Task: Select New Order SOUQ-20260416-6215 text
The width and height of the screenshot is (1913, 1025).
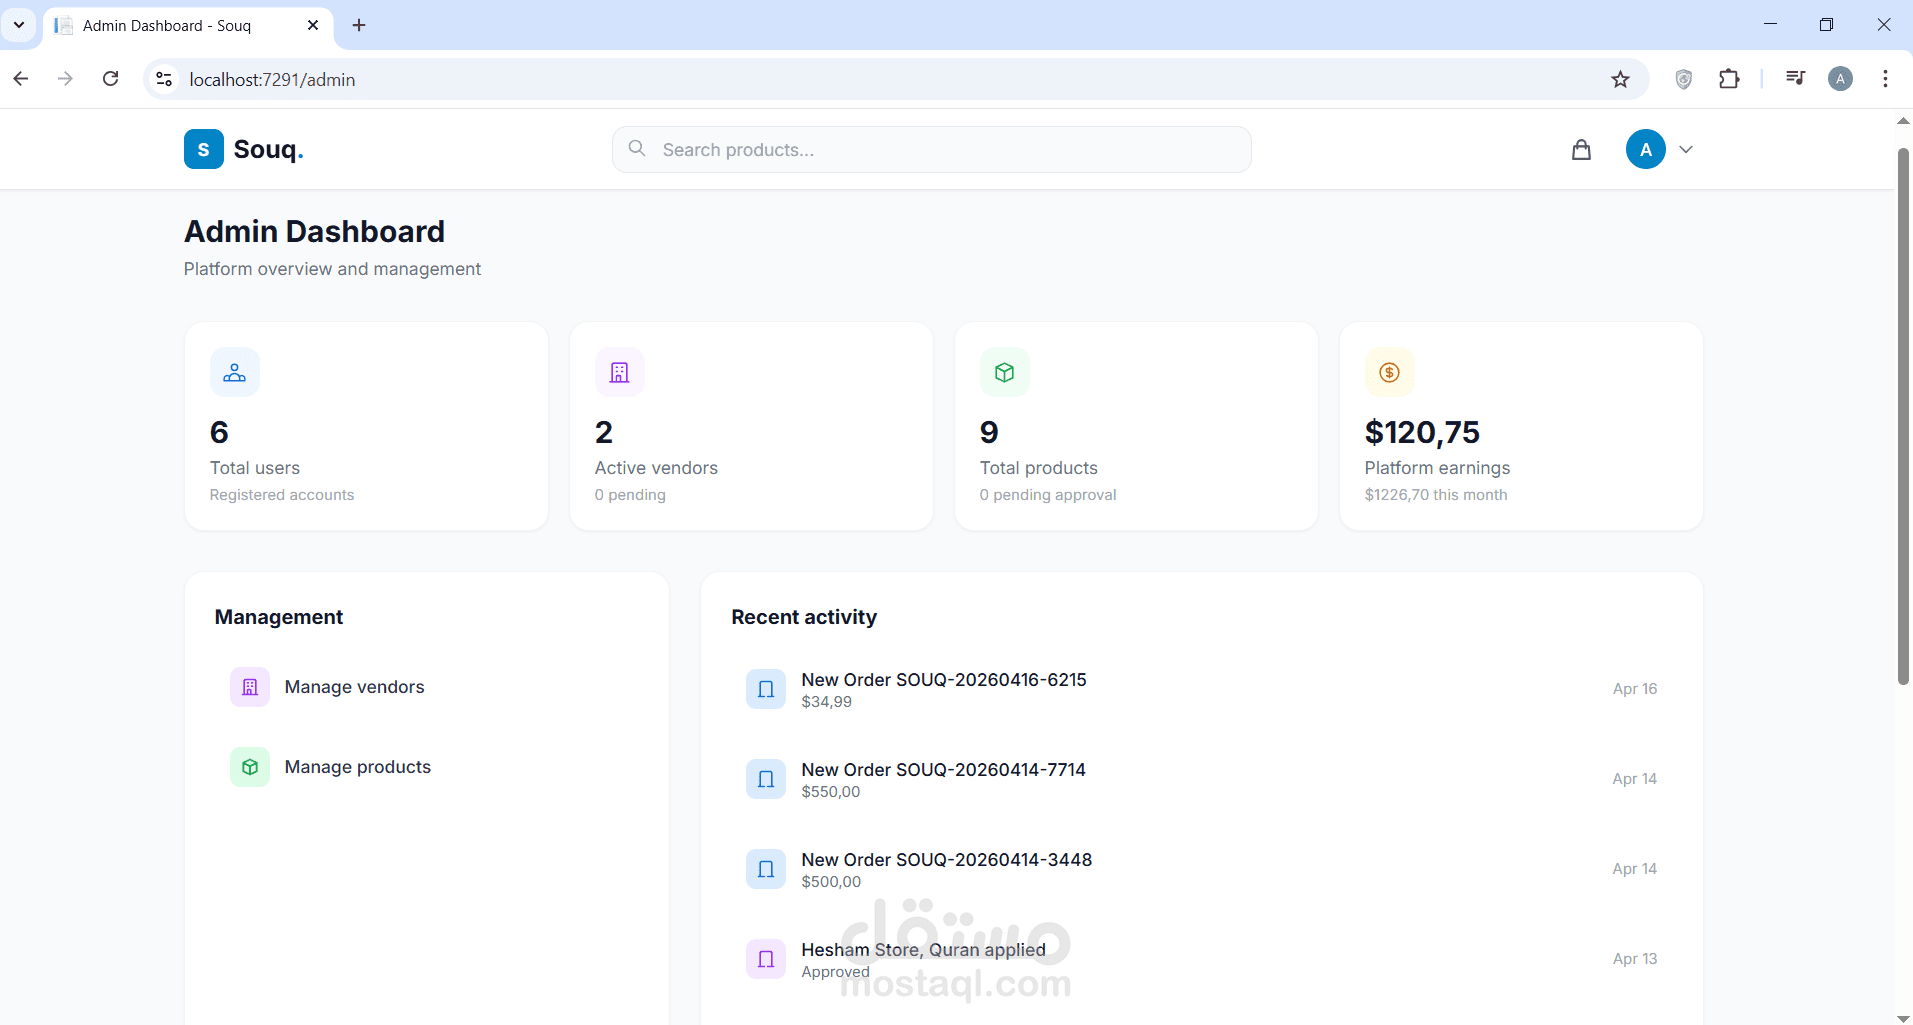Action: click(944, 679)
